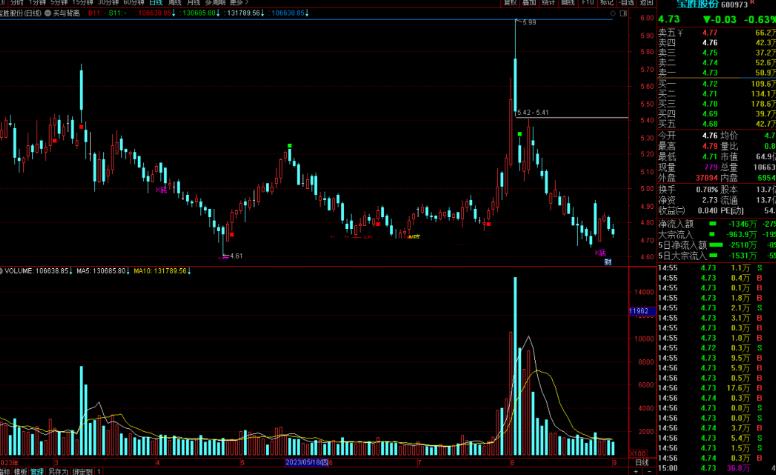Click the small circle icon at chart top right
Screen dimensions: 776x475
613,13
